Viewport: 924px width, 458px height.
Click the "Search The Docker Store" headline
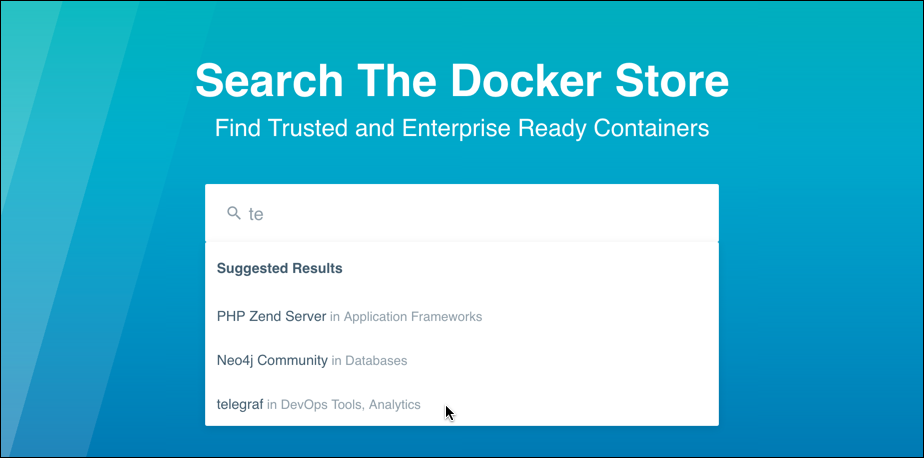(462, 80)
